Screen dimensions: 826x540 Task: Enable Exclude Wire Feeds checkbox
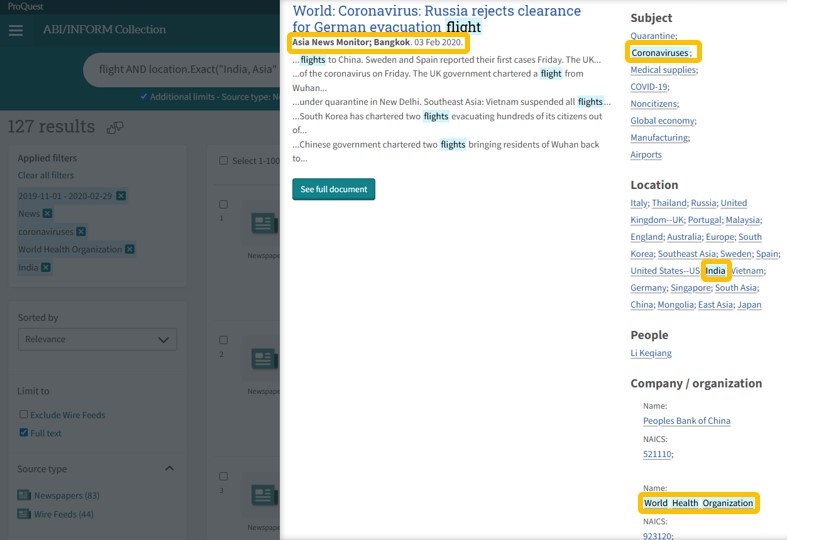point(23,414)
